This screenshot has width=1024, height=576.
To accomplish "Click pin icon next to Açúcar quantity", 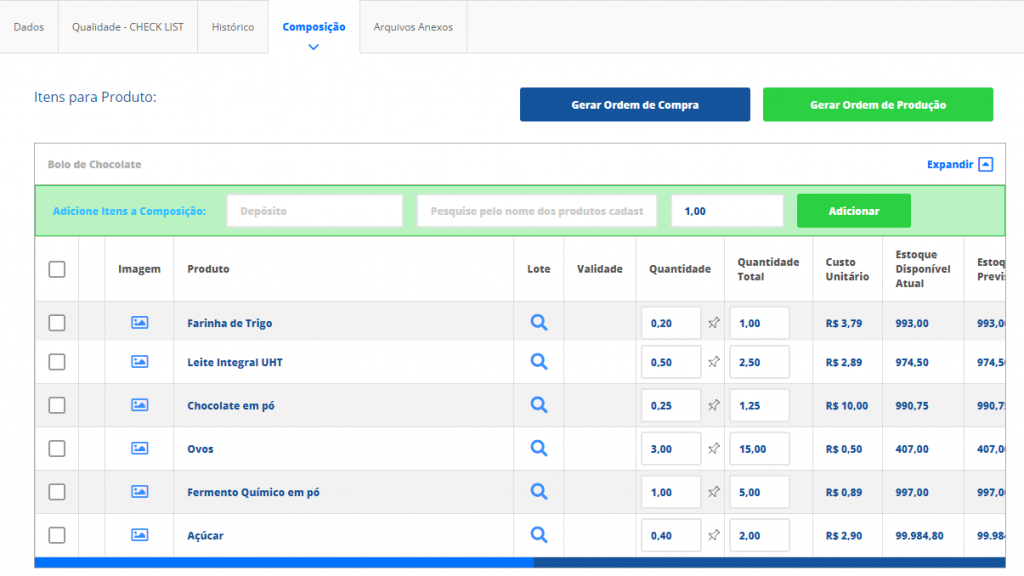I will 714,535.
